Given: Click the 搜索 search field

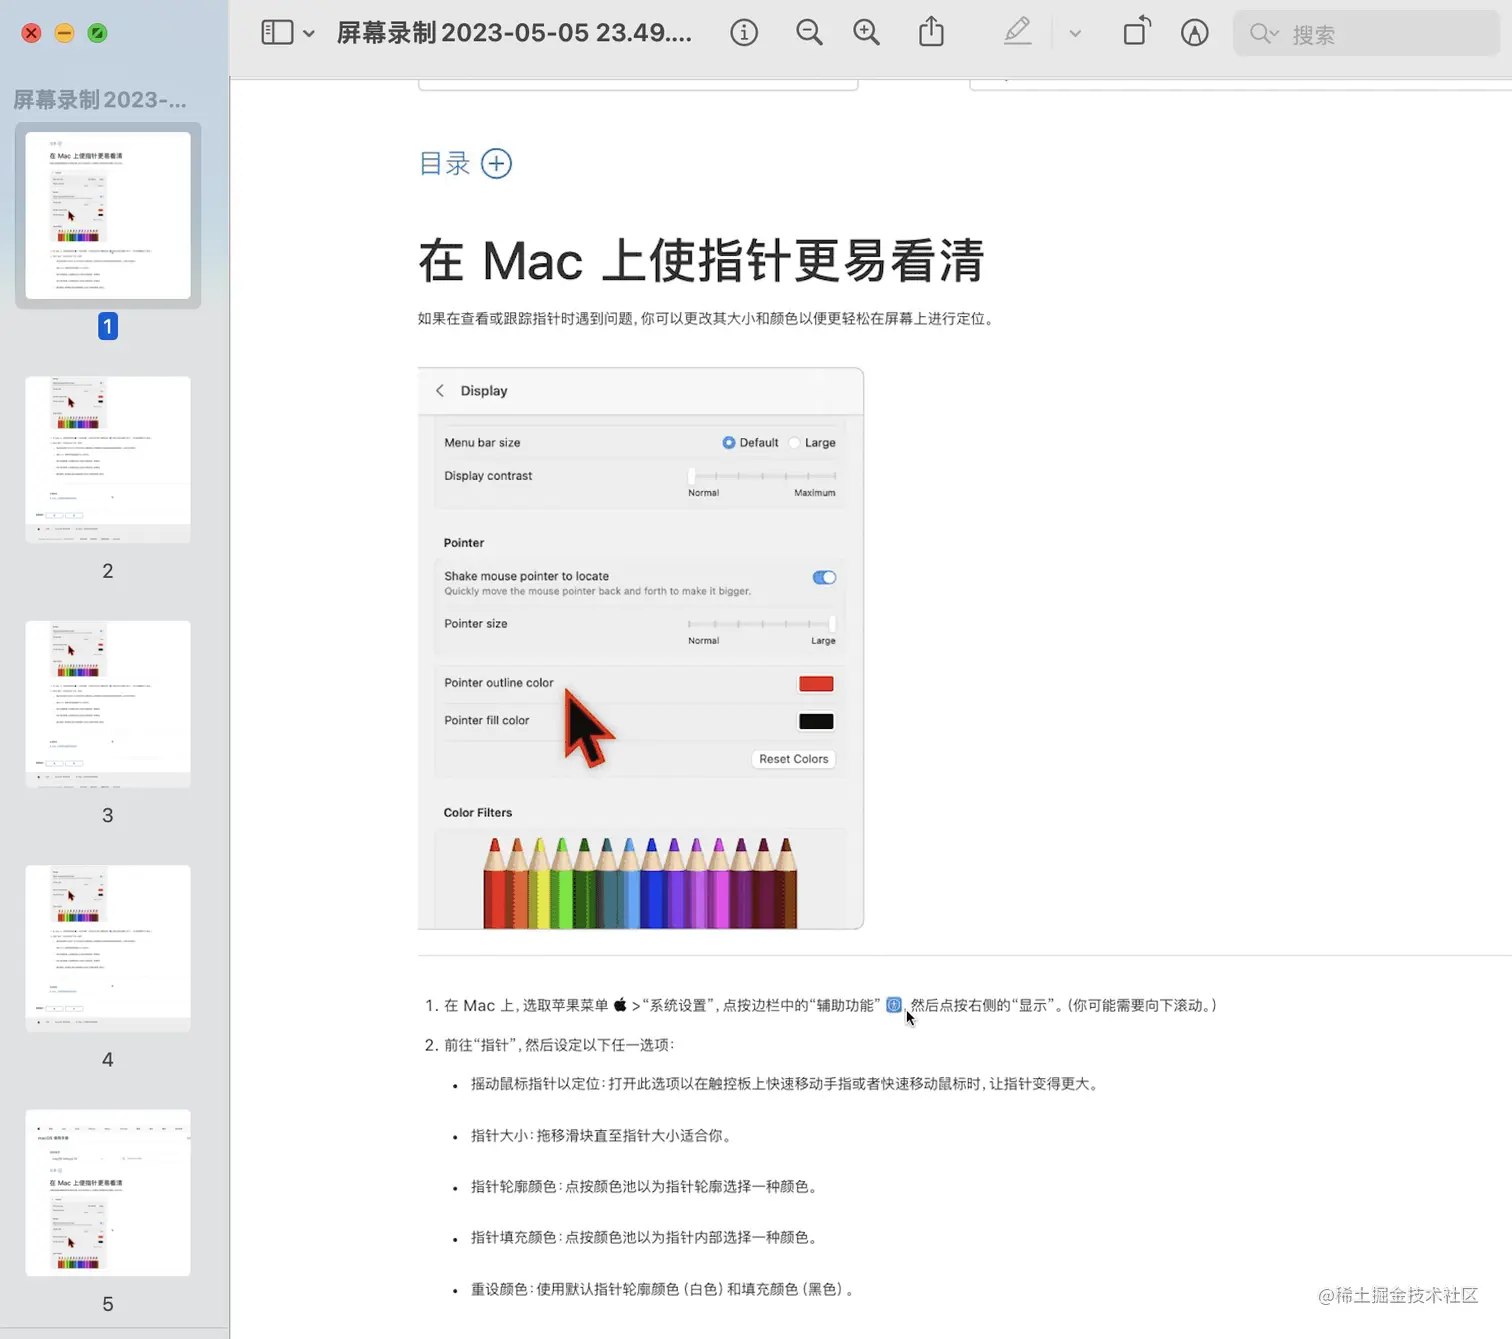Looking at the screenshot, I should pyautogui.click(x=1366, y=34).
